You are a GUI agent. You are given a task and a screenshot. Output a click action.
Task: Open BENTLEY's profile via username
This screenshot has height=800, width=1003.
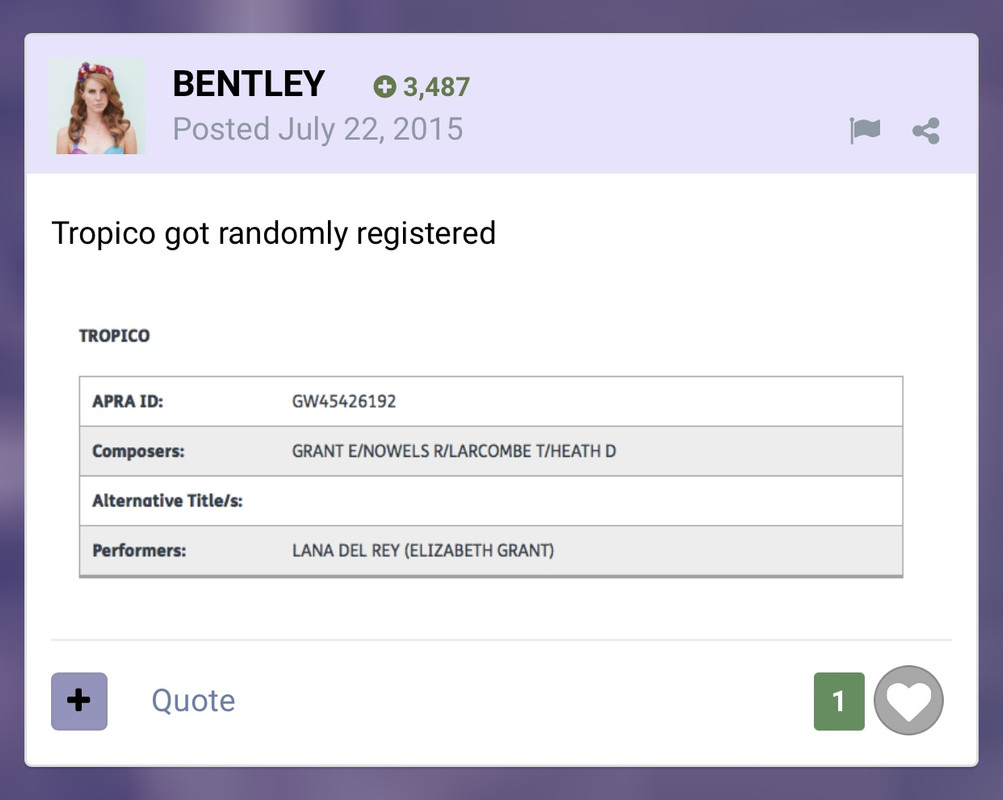pos(249,84)
